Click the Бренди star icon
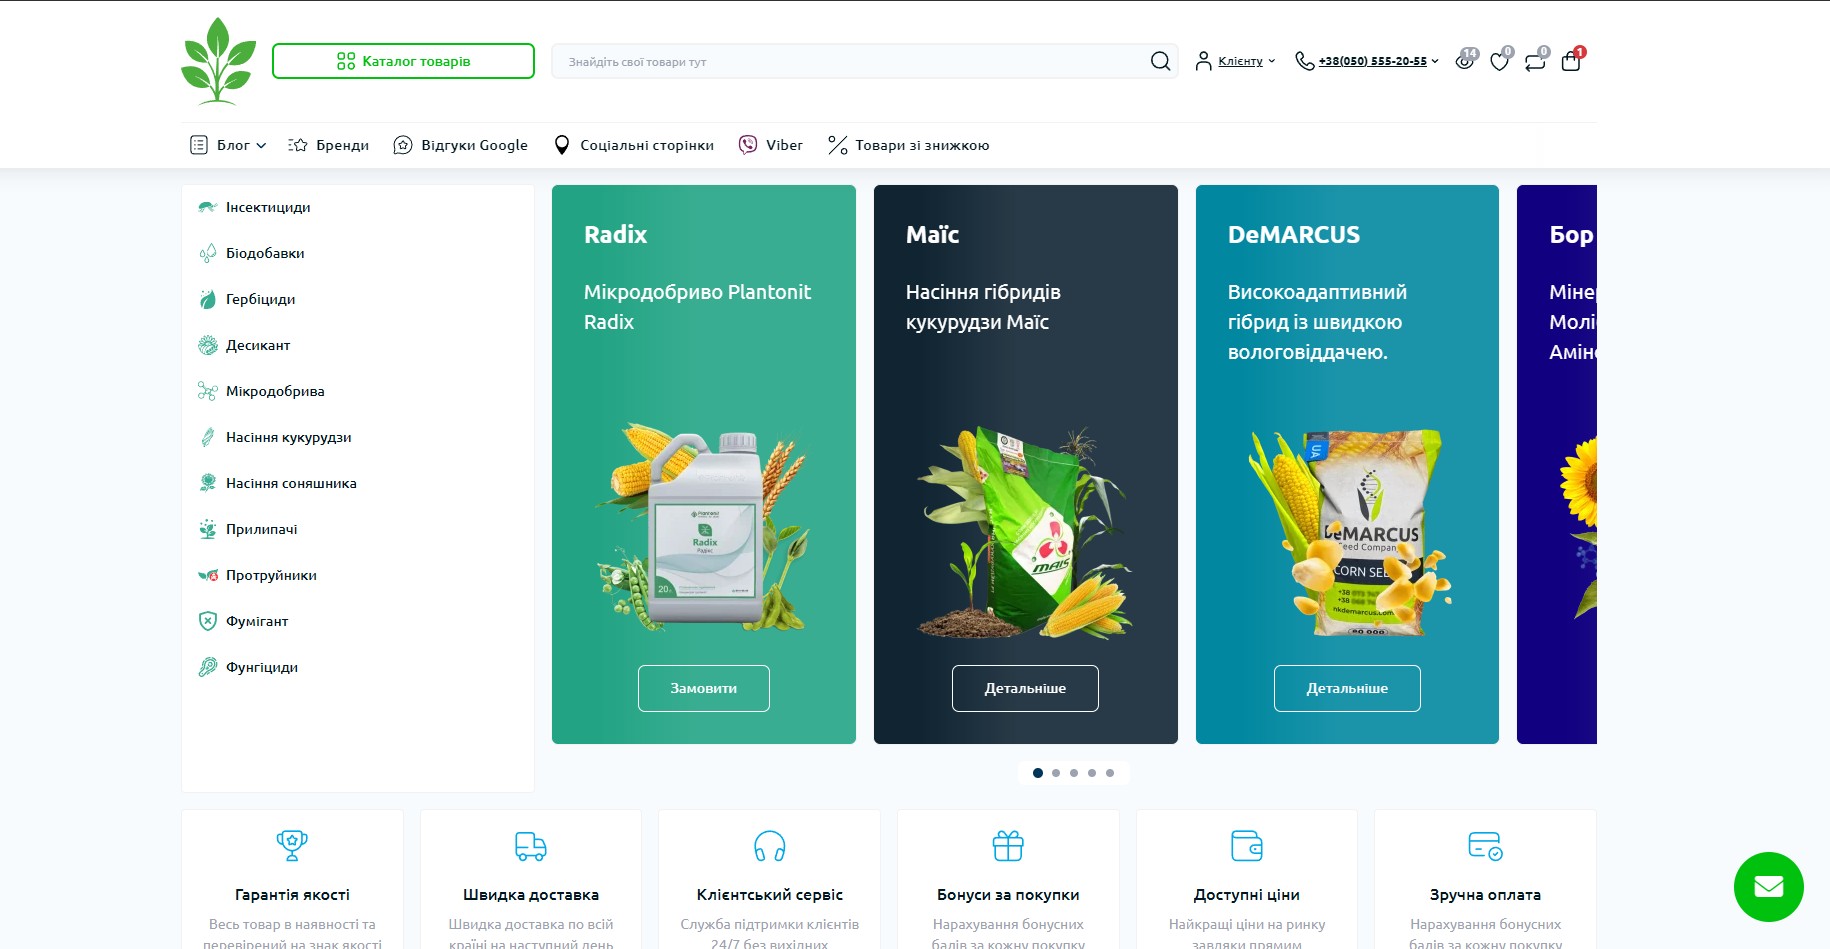 point(298,145)
